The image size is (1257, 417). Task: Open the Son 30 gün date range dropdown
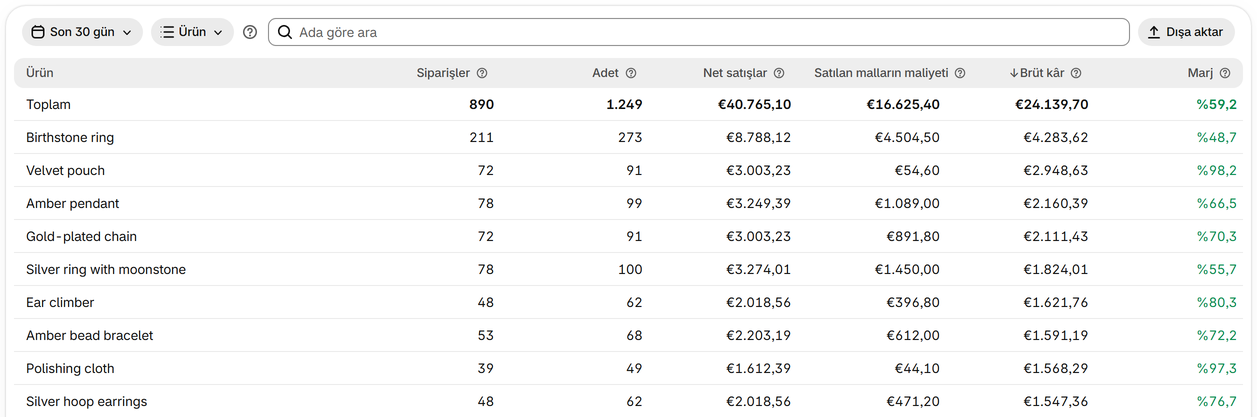pos(82,32)
